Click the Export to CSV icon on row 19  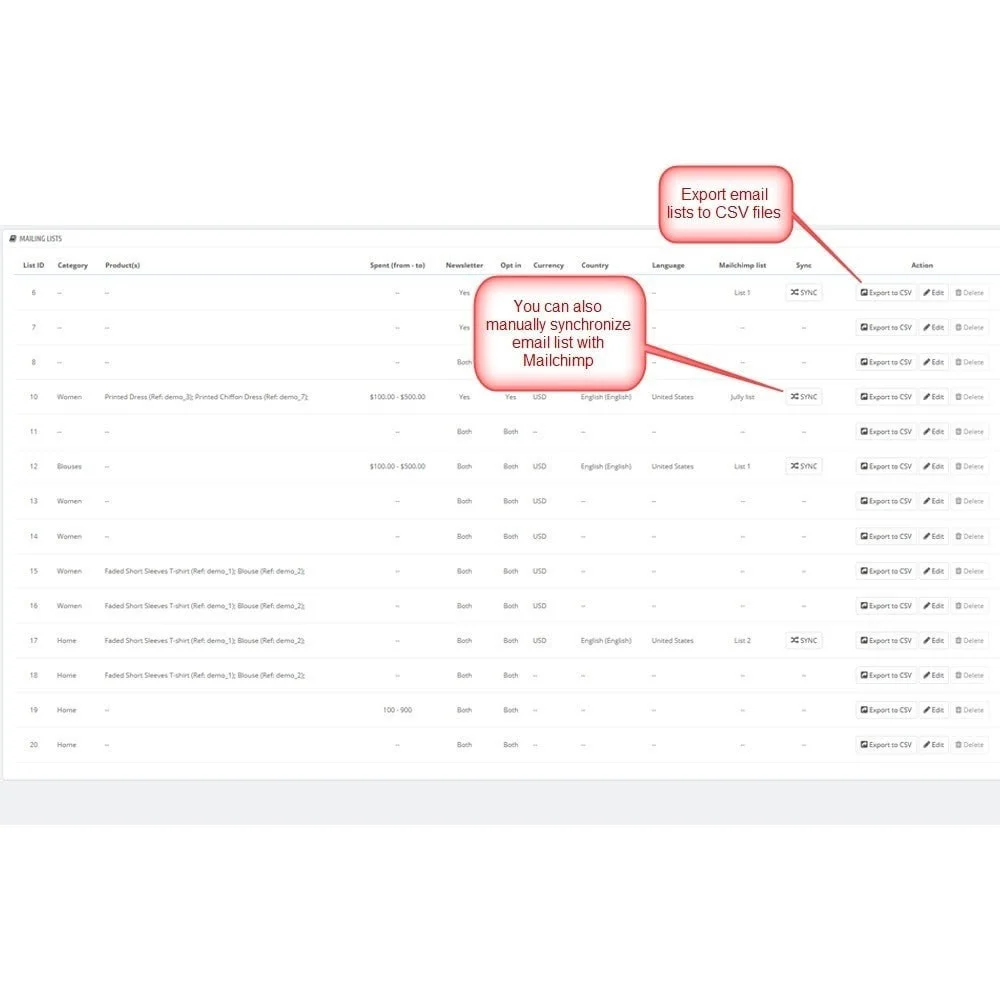coord(865,710)
